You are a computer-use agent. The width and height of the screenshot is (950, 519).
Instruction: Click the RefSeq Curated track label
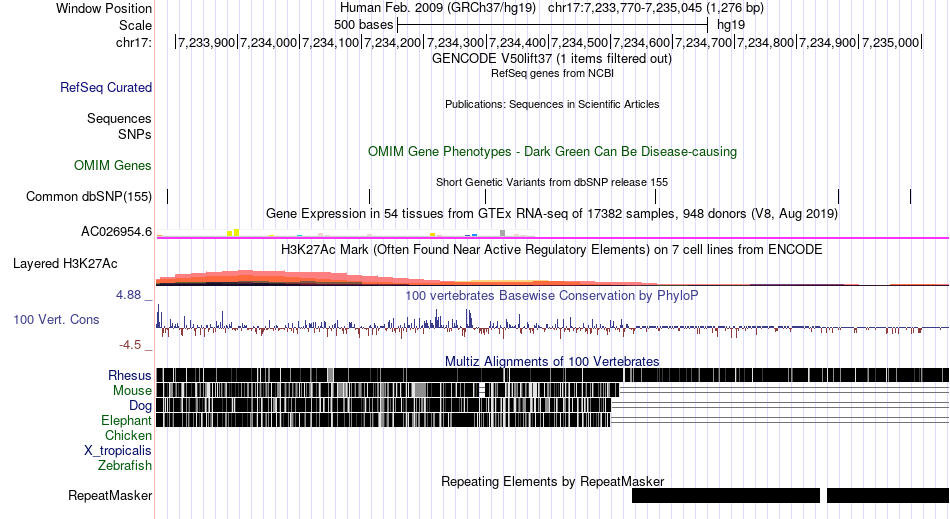[106, 87]
